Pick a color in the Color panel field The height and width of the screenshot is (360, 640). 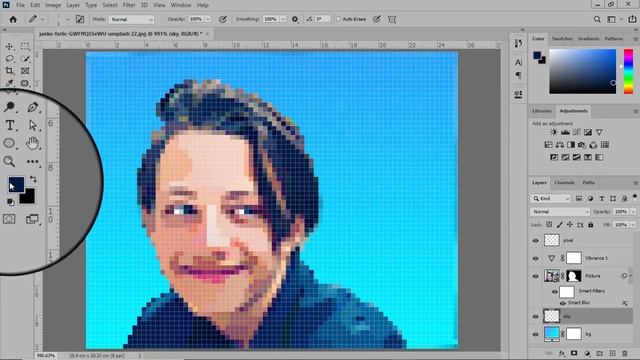582,71
